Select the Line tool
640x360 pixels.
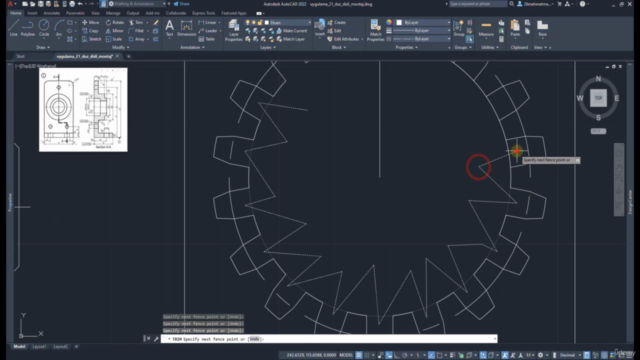pyautogui.click(x=13, y=28)
